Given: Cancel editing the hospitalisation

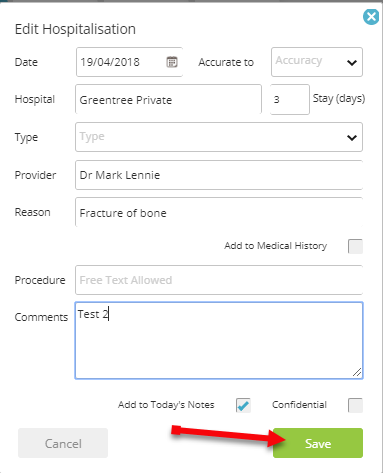Looking at the screenshot, I should coord(63,443).
